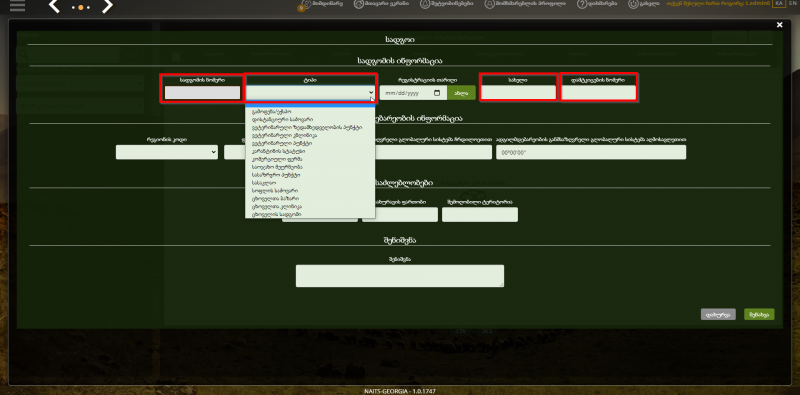Click the grey close (დახურვა) button

pos(718,314)
